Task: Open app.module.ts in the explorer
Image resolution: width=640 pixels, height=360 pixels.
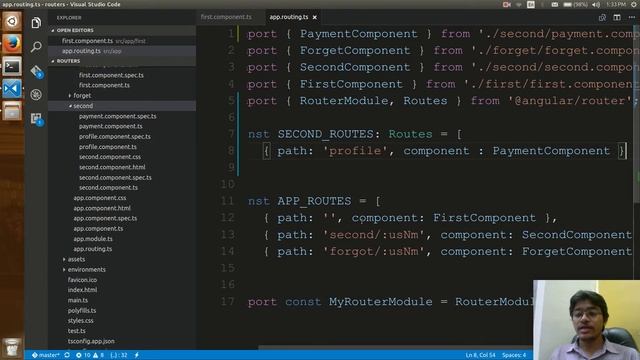Action: (x=93, y=239)
